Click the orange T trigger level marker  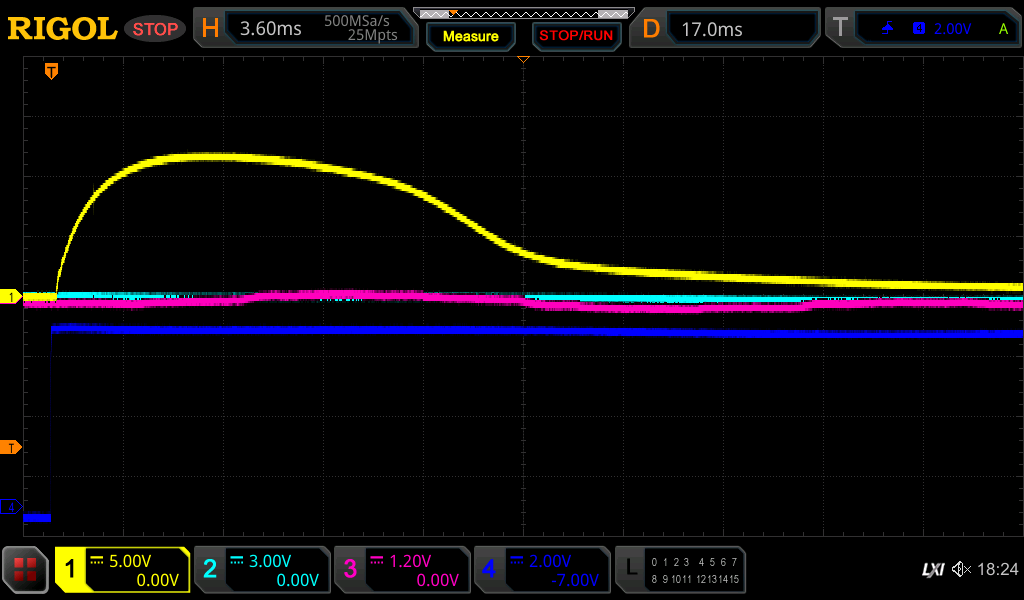click(11, 447)
